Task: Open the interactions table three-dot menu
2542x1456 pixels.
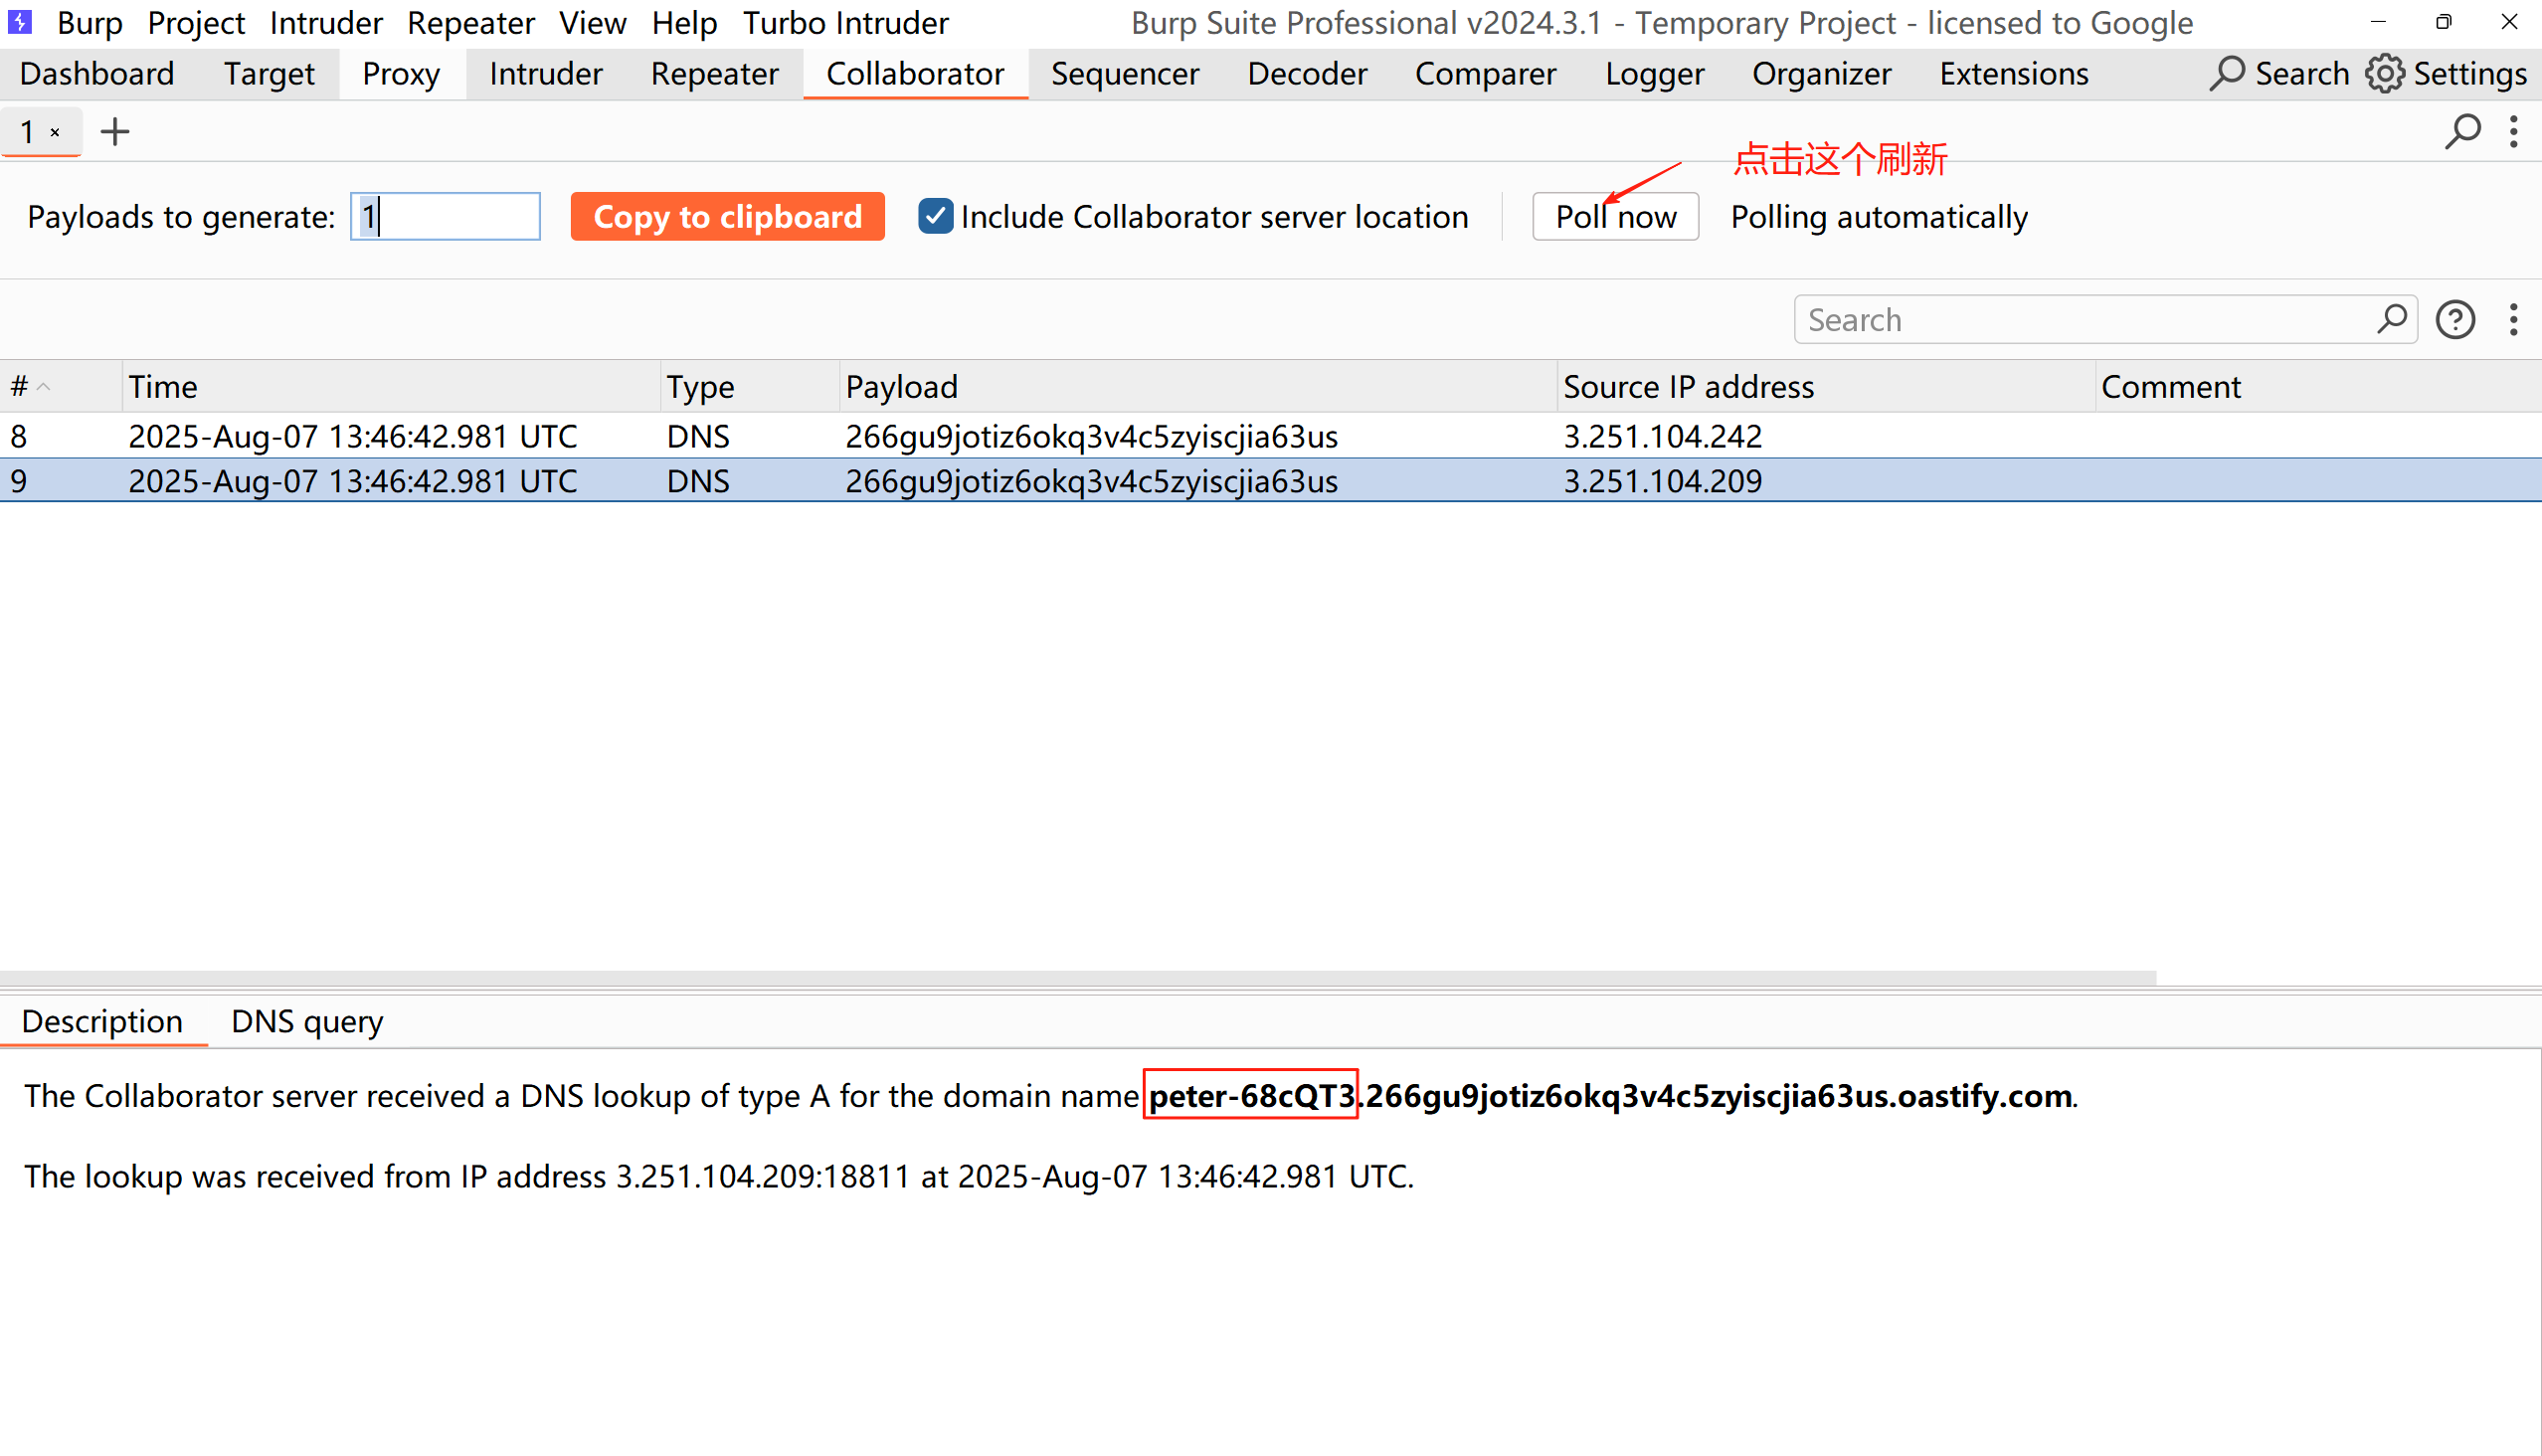Action: [2513, 320]
